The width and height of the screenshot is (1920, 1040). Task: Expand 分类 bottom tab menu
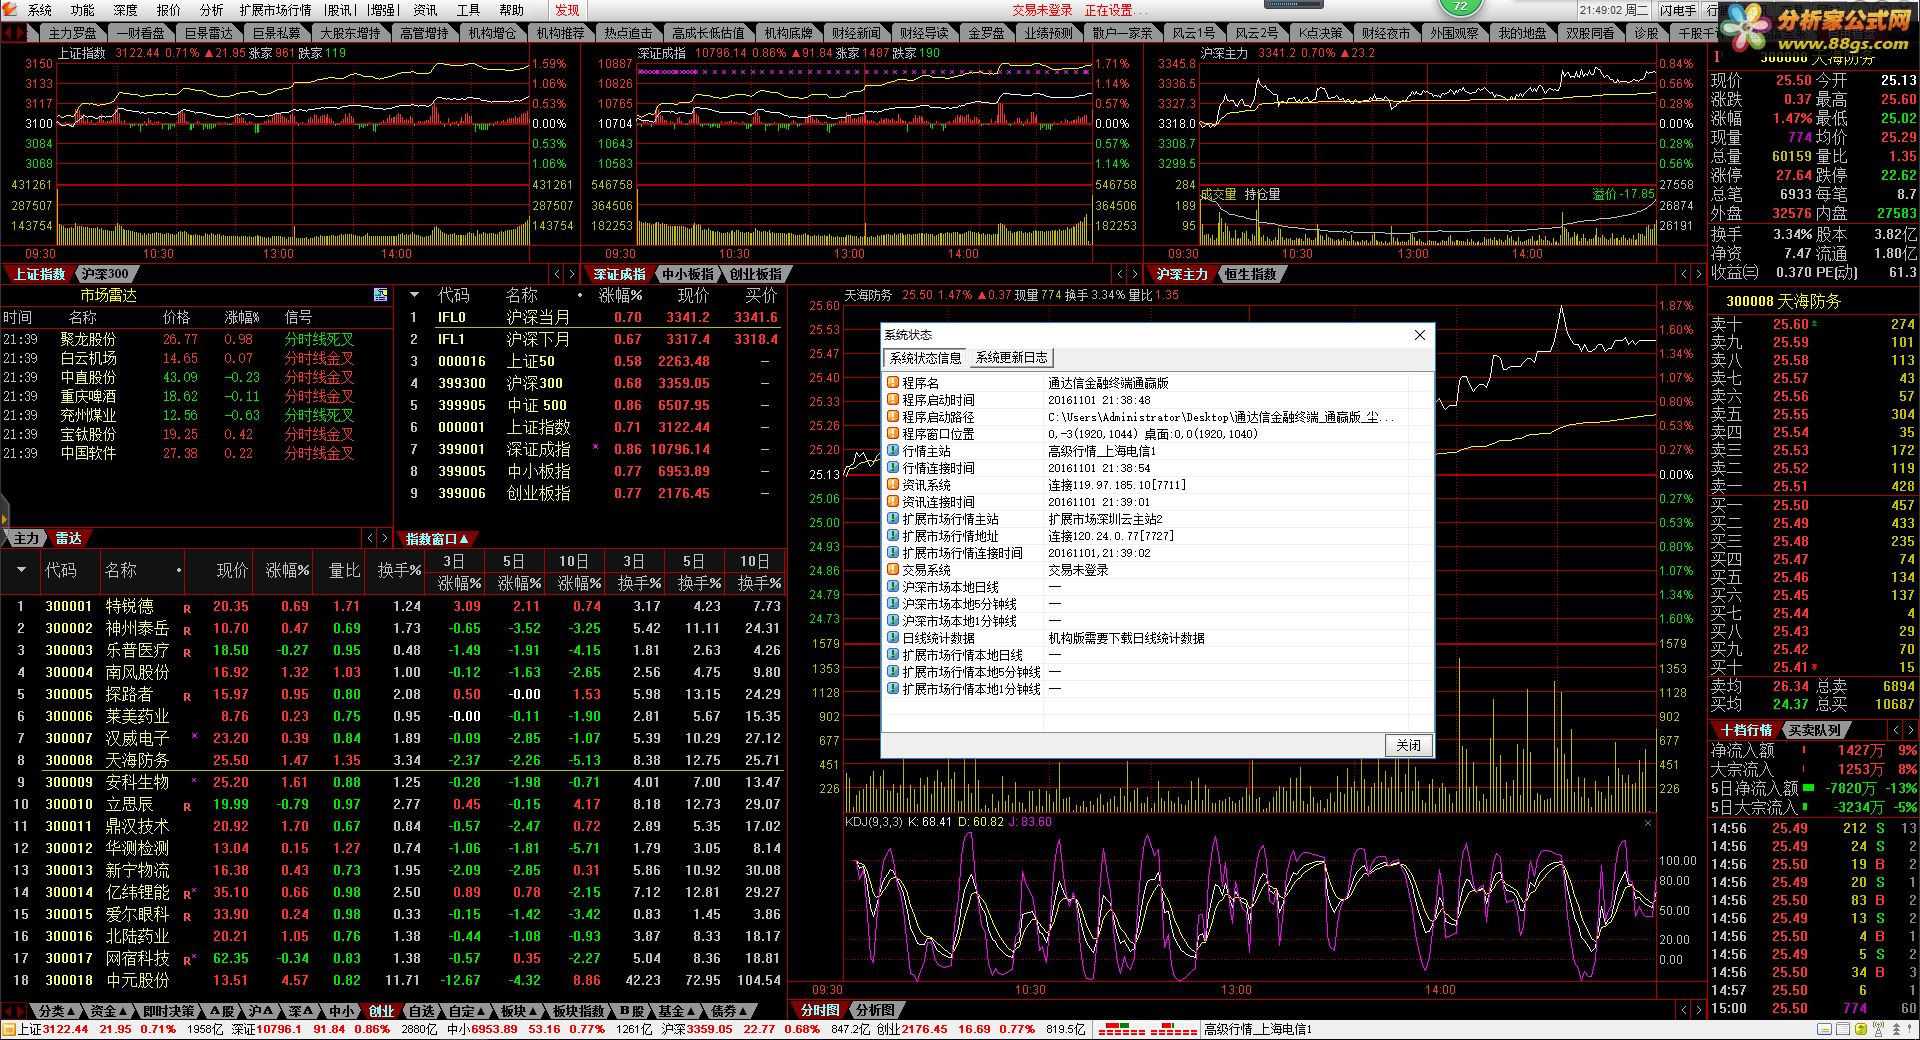[x=57, y=1011]
